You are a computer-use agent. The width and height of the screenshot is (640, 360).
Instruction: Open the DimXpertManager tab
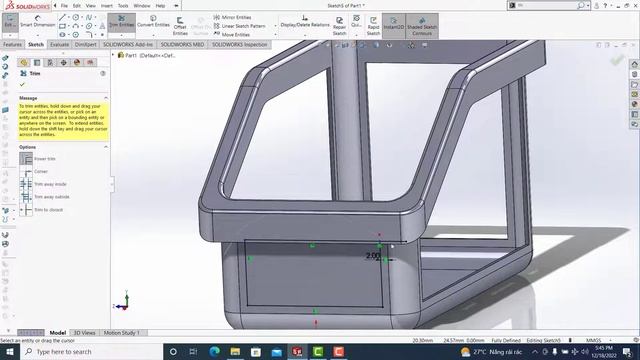(x=64, y=62)
